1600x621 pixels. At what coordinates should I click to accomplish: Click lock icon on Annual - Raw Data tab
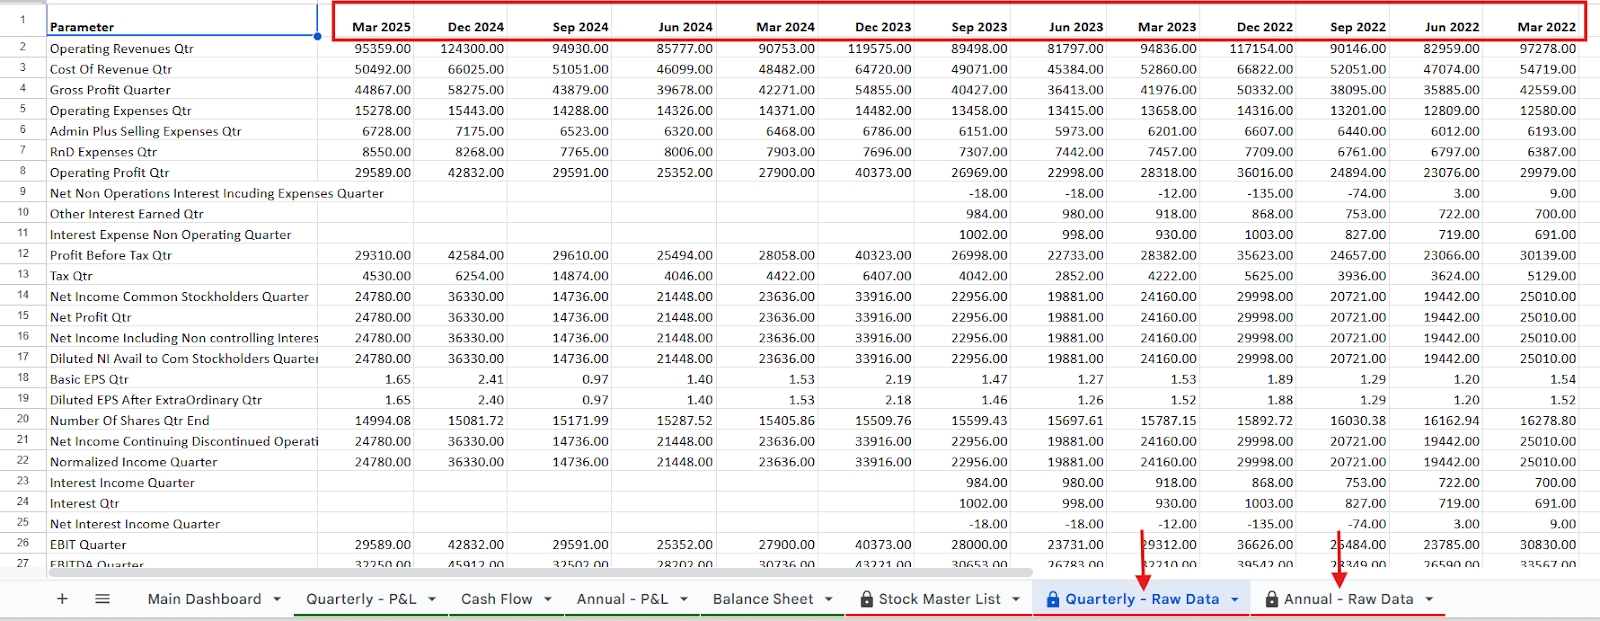click(1272, 599)
